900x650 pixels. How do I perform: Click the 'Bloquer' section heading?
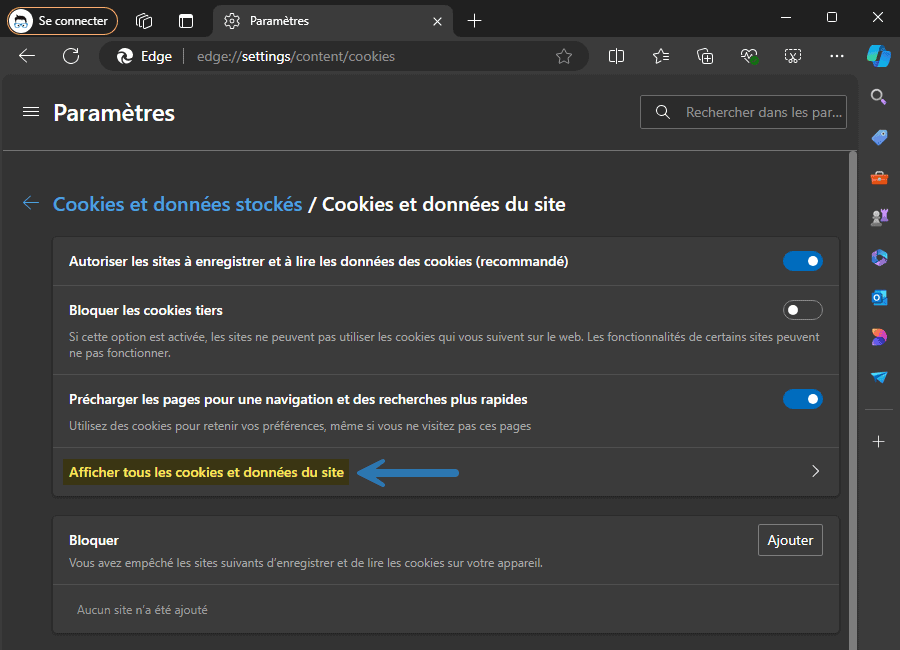tap(94, 540)
